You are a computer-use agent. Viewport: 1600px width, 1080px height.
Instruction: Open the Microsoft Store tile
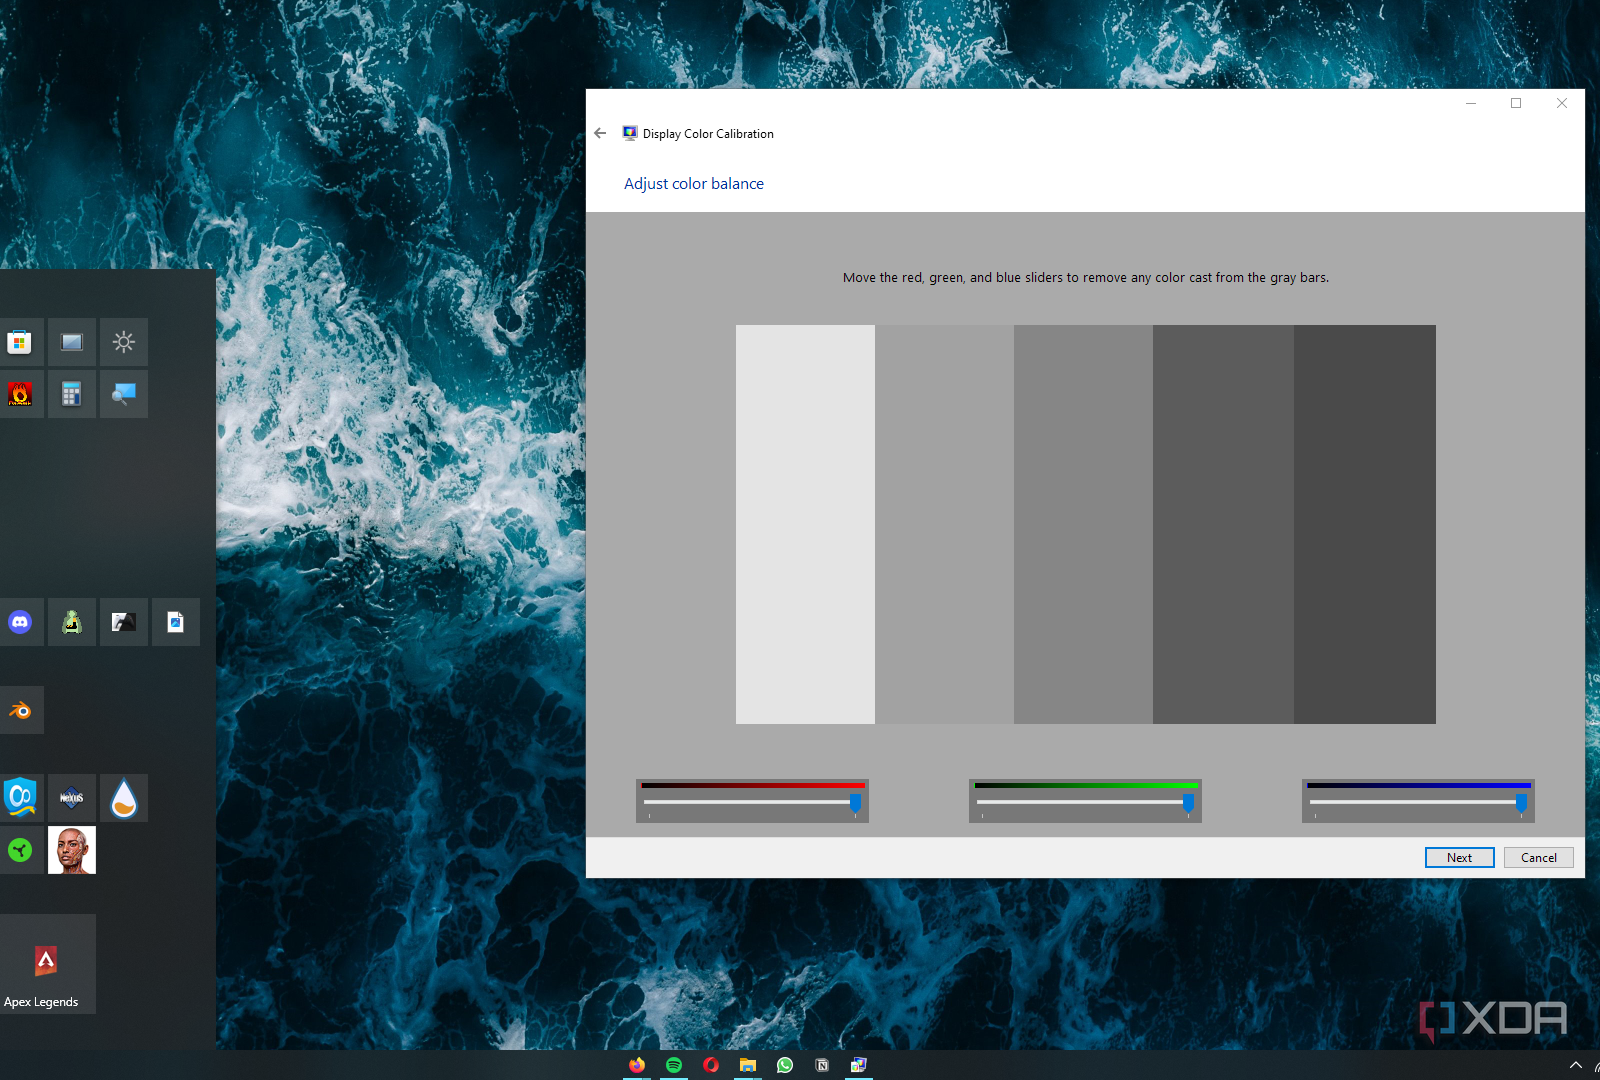[20, 342]
